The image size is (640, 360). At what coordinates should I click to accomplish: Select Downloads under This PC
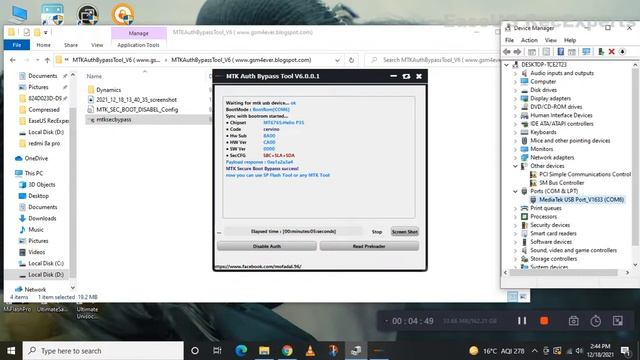pyautogui.click(x=42, y=218)
